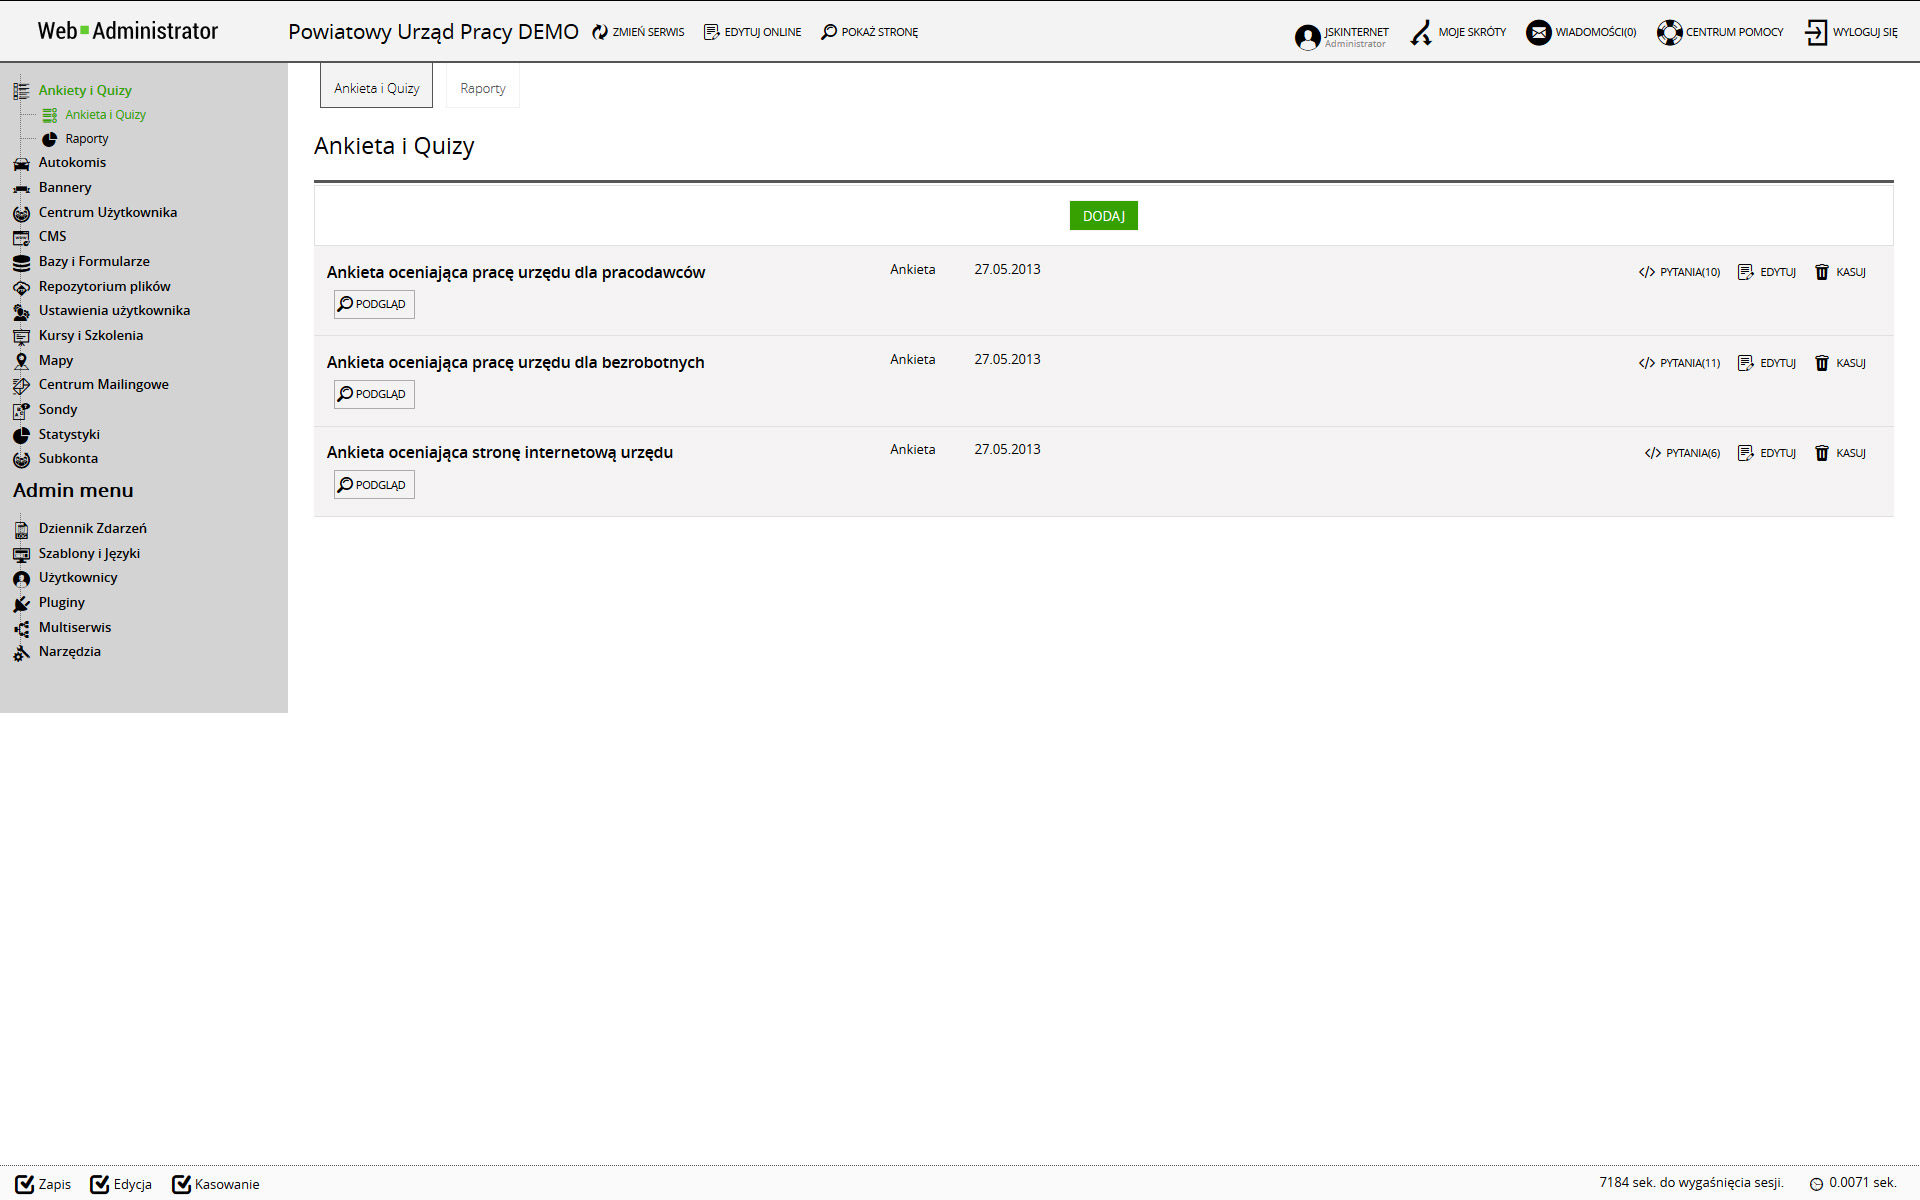Click the Wiadomości envelope icon

(x=1538, y=33)
